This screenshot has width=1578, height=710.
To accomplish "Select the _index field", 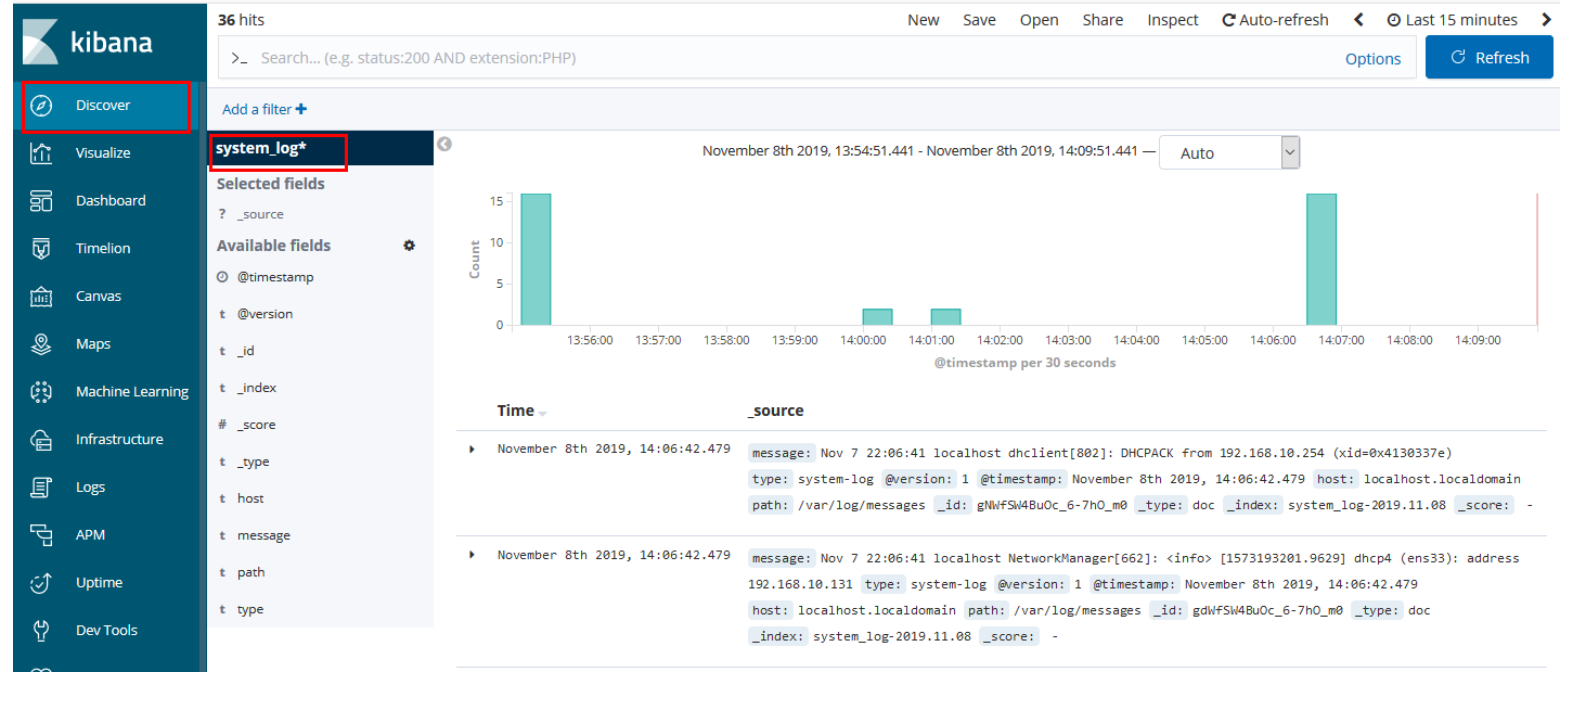I will coord(257,388).
